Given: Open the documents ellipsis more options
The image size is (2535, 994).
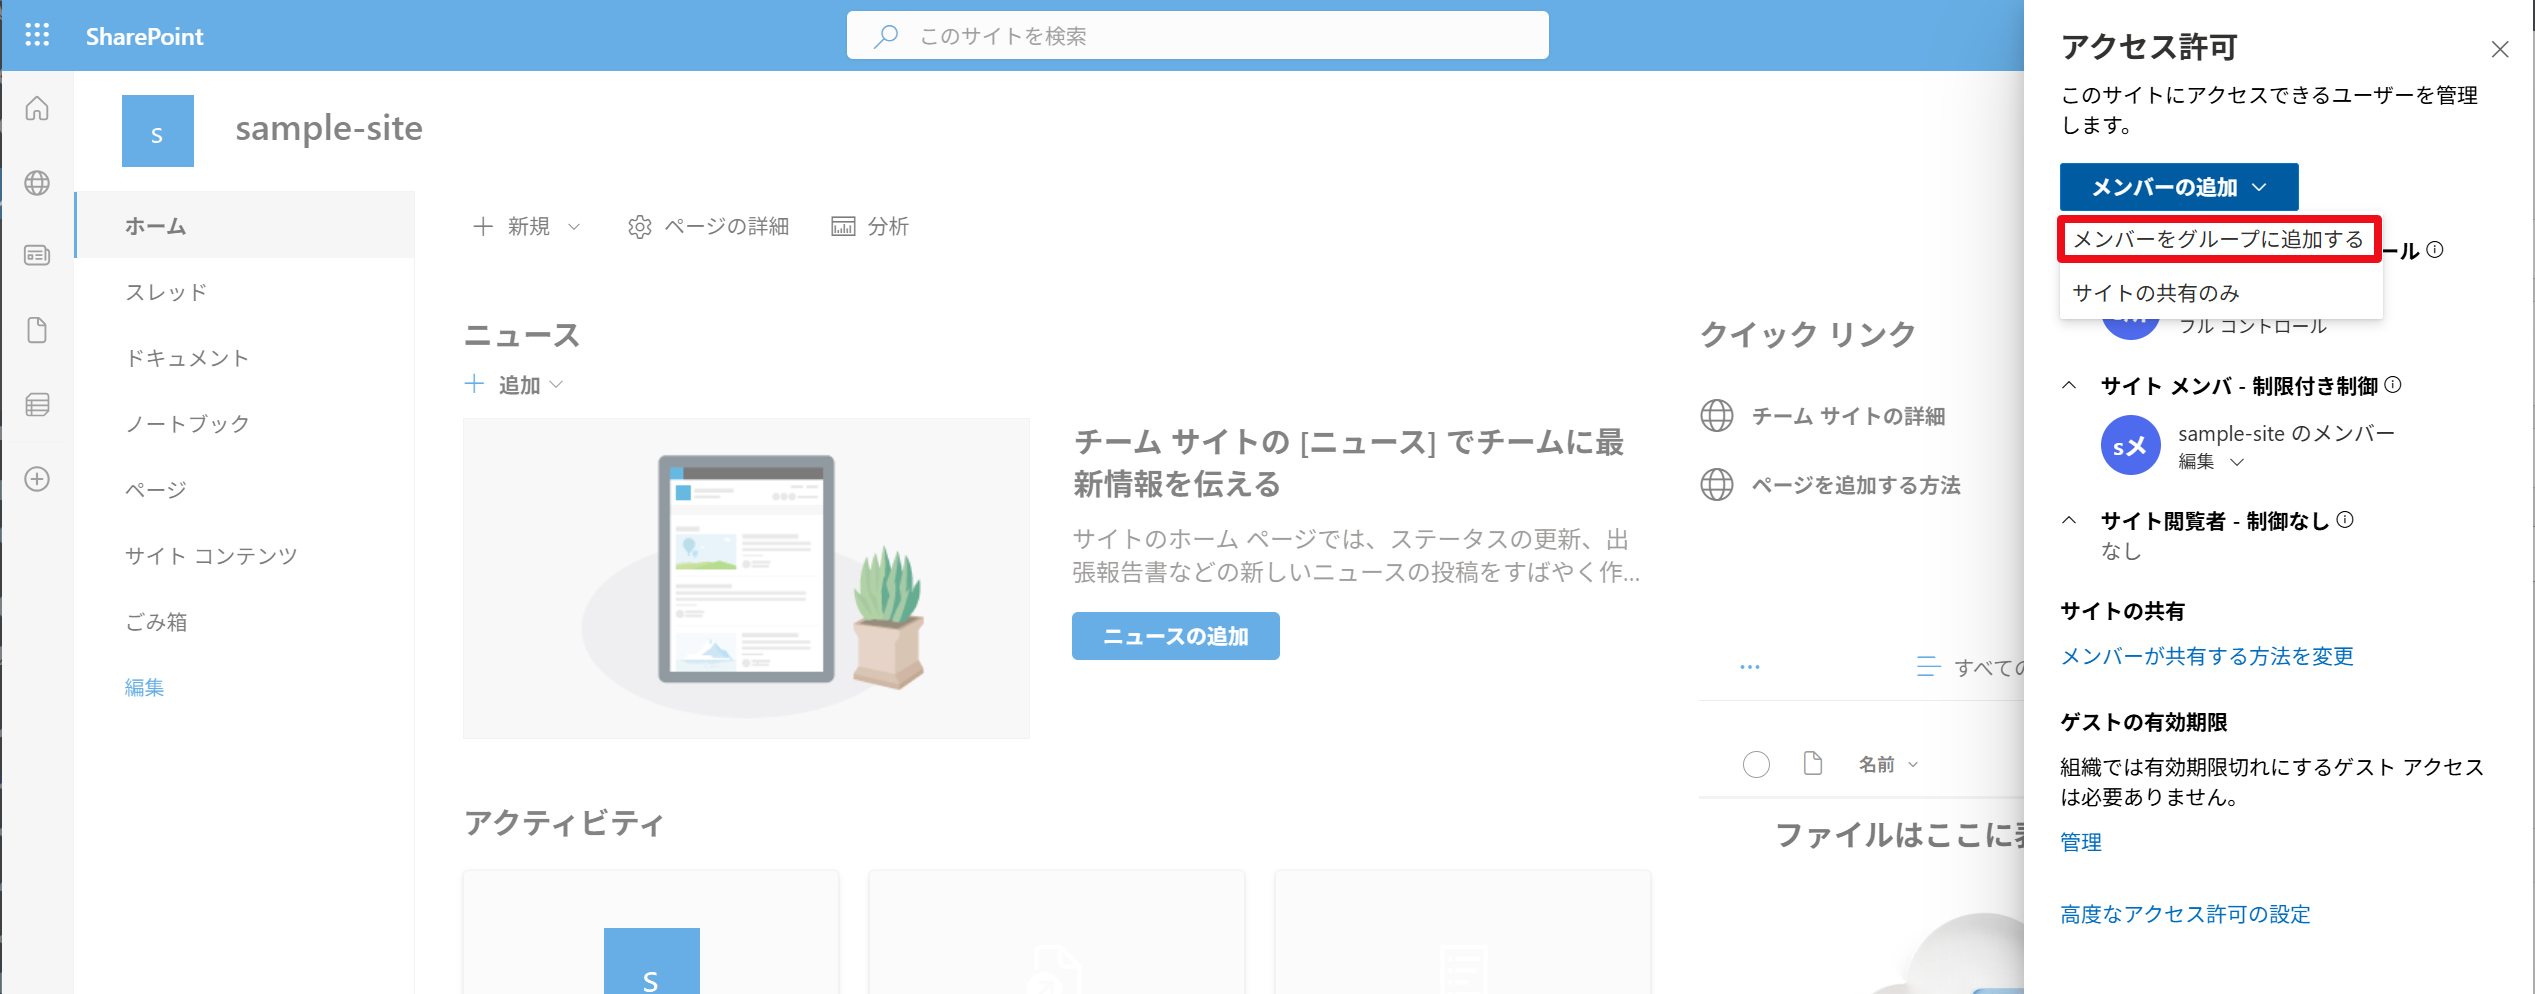Looking at the screenshot, I should click(1749, 667).
